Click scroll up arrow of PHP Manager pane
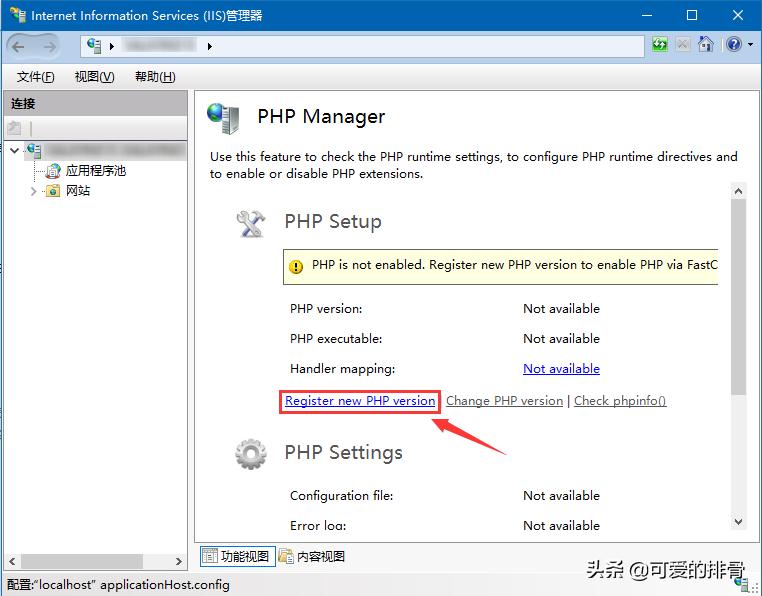The image size is (762, 596). coord(738,191)
